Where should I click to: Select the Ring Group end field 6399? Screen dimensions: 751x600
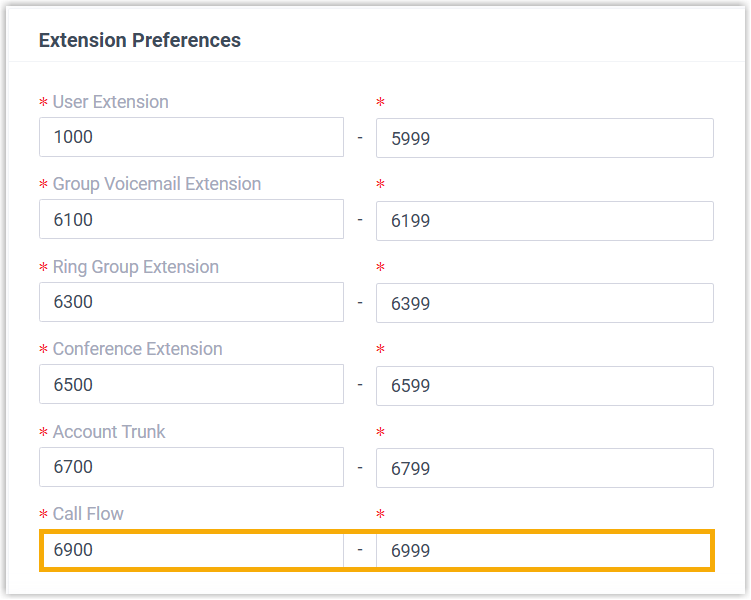[x=544, y=303]
